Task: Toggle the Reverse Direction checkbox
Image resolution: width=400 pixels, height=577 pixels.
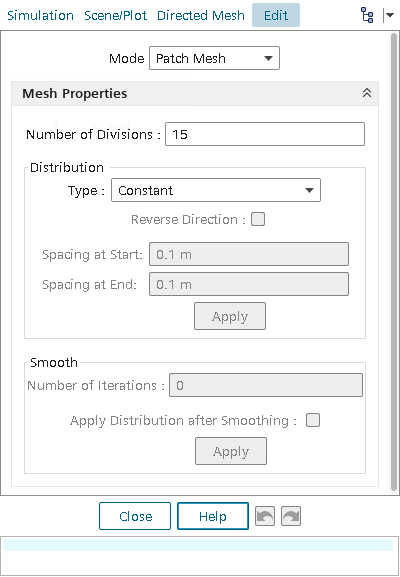Action: (x=258, y=220)
